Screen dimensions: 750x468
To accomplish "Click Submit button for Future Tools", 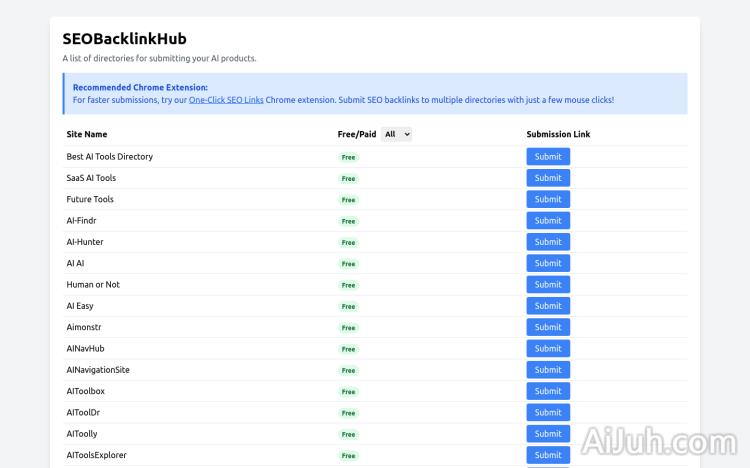I will point(548,199).
